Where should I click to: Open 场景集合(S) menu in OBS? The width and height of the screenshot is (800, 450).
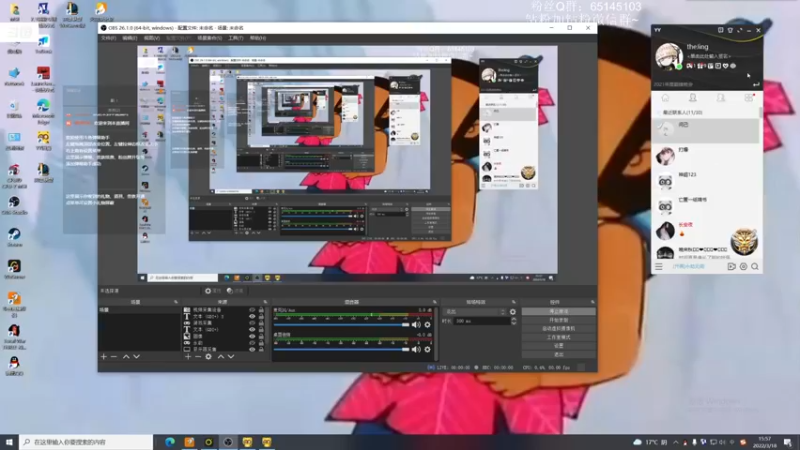[x=210, y=38]
